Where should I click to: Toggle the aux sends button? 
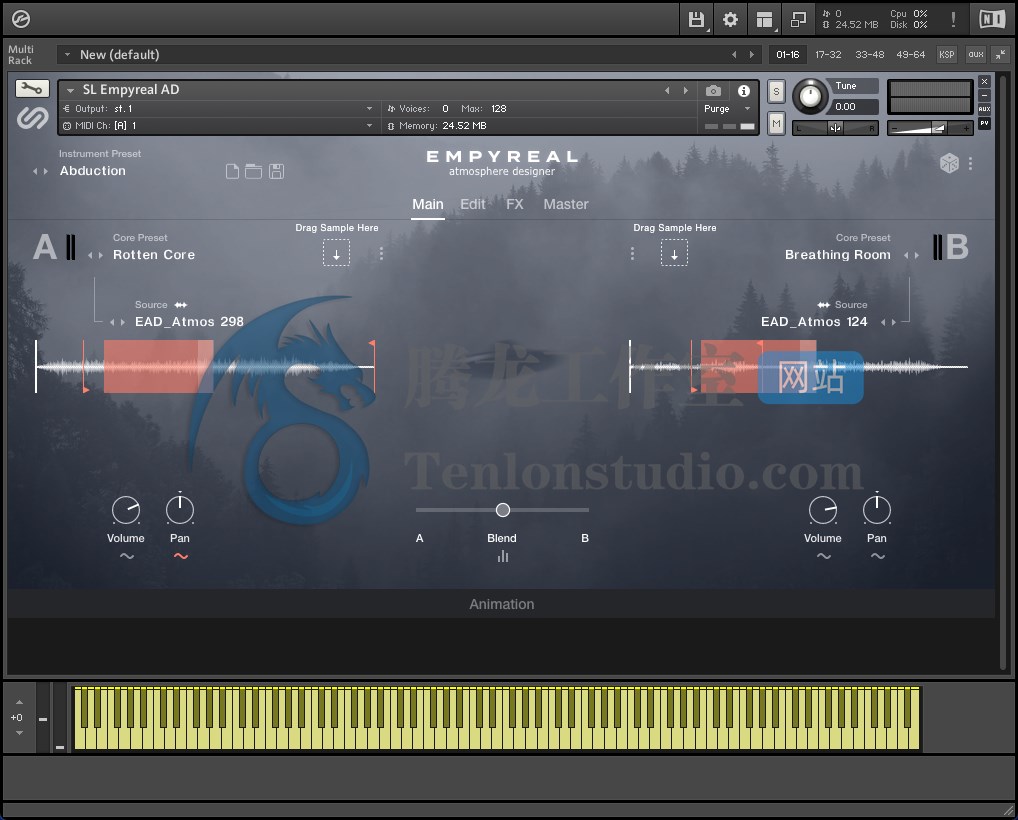pos(976,55)
